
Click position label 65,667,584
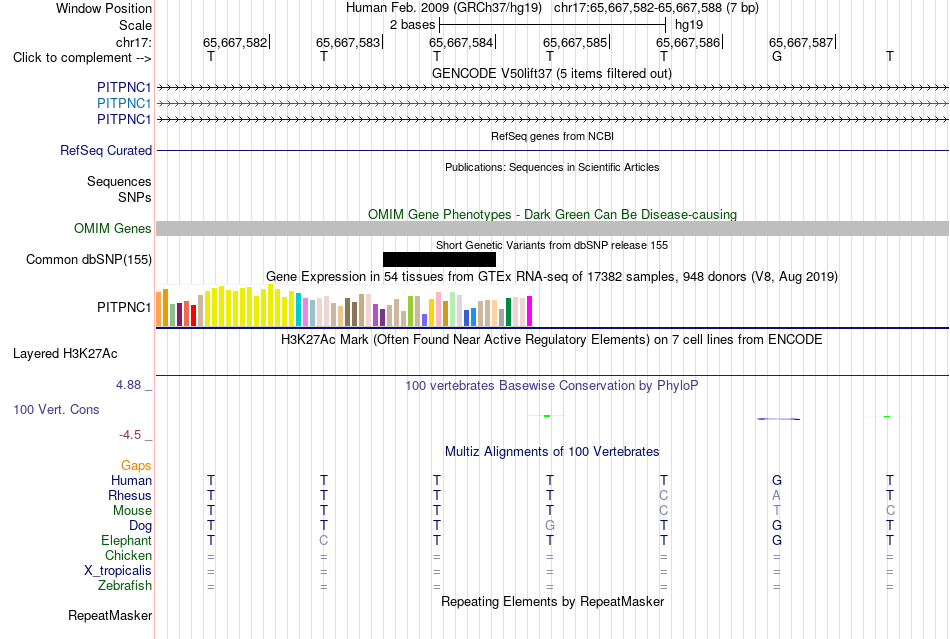pos(461,42)
